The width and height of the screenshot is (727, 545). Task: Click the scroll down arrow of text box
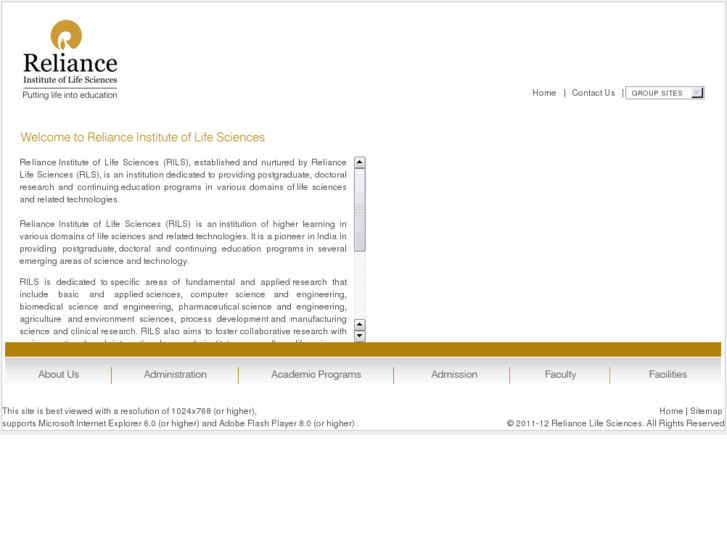click(360, 335)
